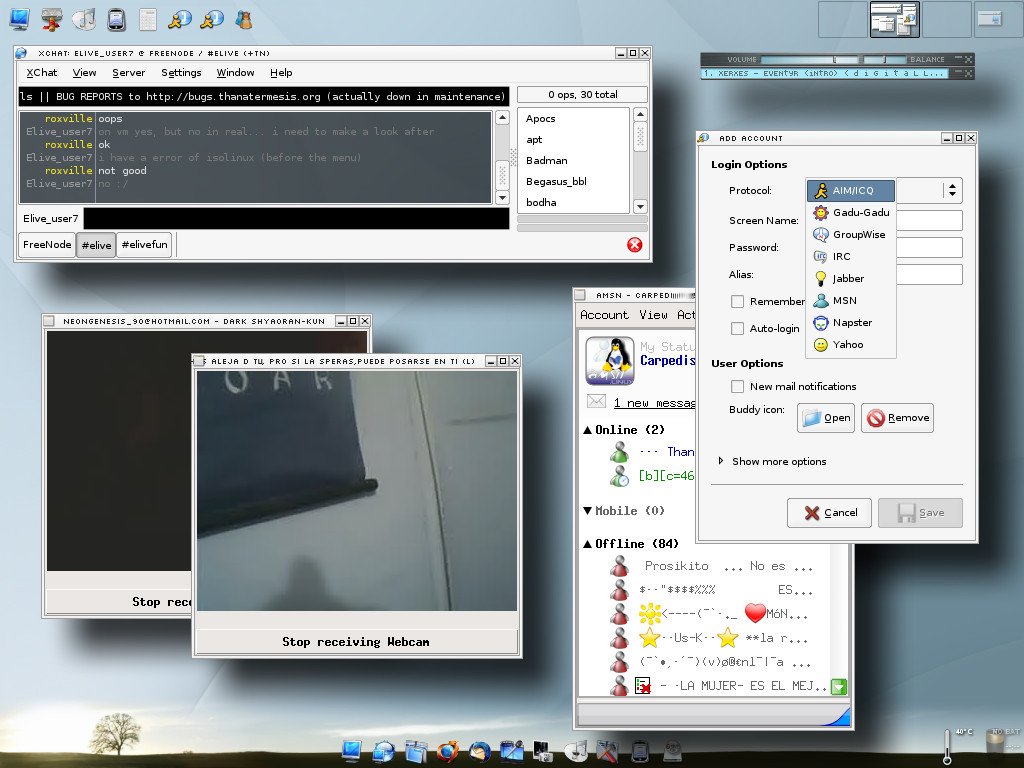Open the globe network icon in bottom dock
1024x768 pixels.
coord(383,751)
